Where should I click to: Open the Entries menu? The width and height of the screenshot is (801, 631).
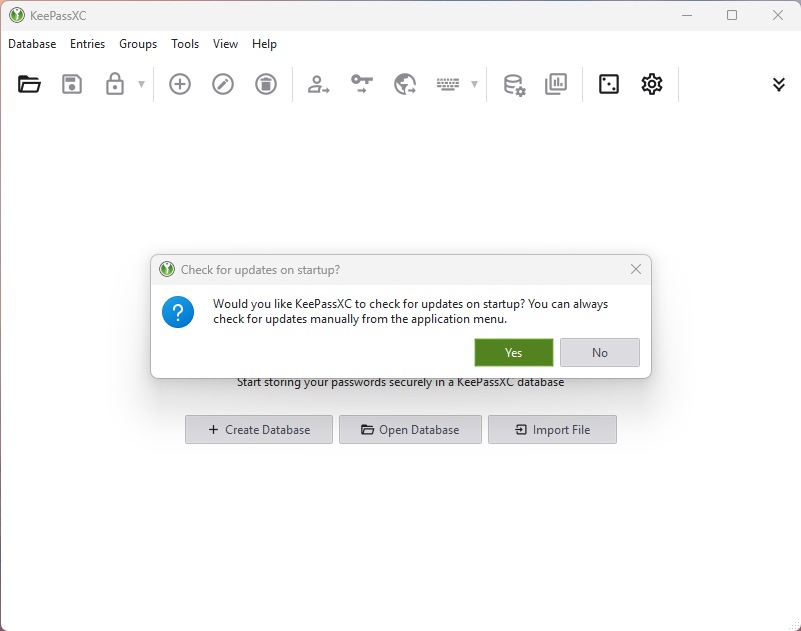[87, 44]
